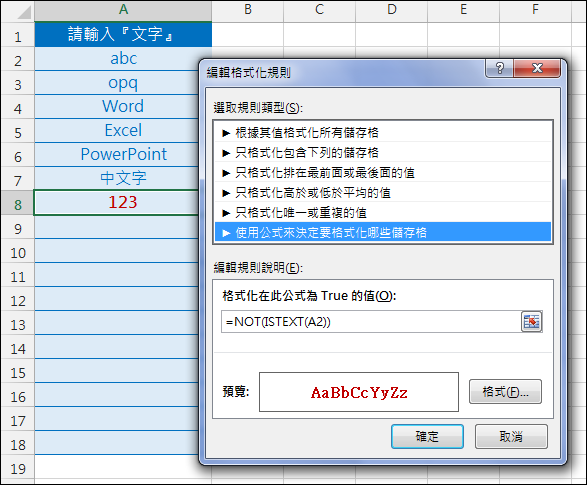The image size is (587, 485).
Task: Select column E header
Action: [463, 10]
